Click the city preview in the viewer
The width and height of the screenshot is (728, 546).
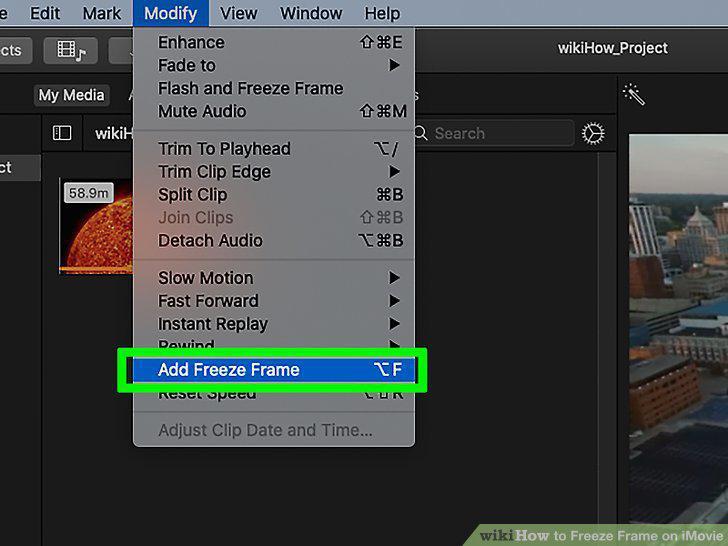pyautogui.click(x=678, y=329)
